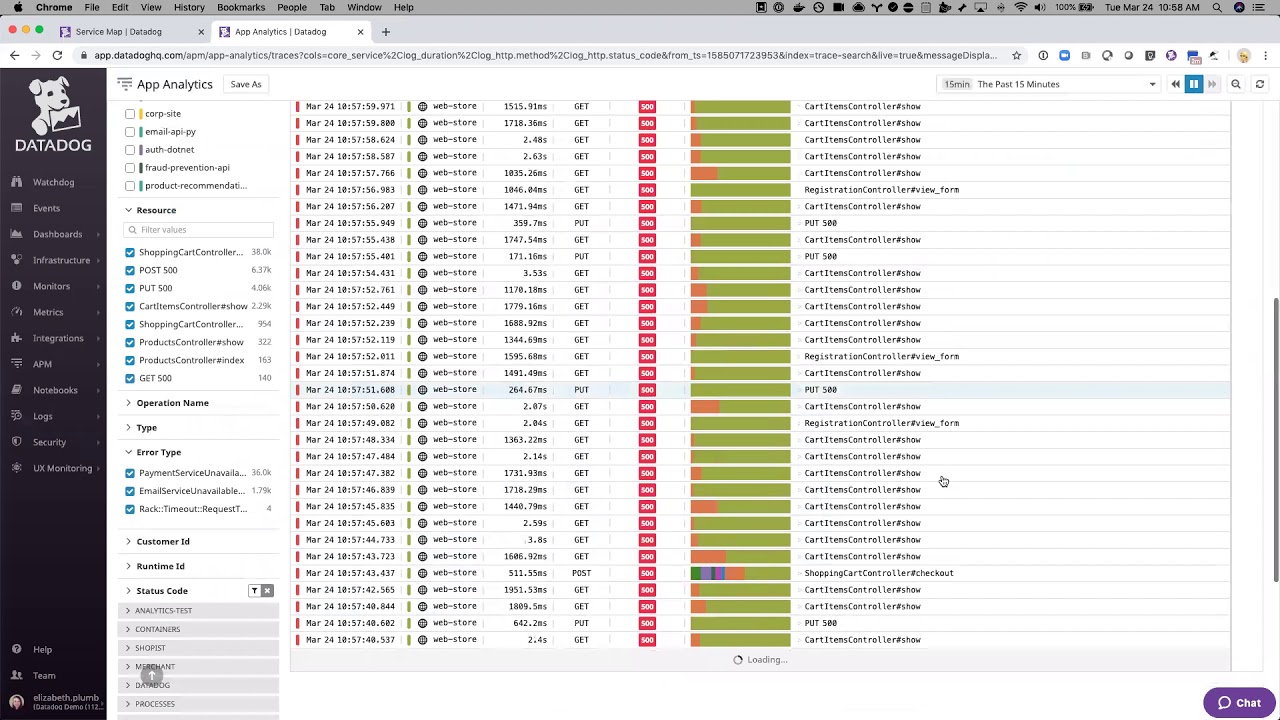Open the View menu
The height and width of the screenshot is (720, 1280).
[x=151, y=7]
